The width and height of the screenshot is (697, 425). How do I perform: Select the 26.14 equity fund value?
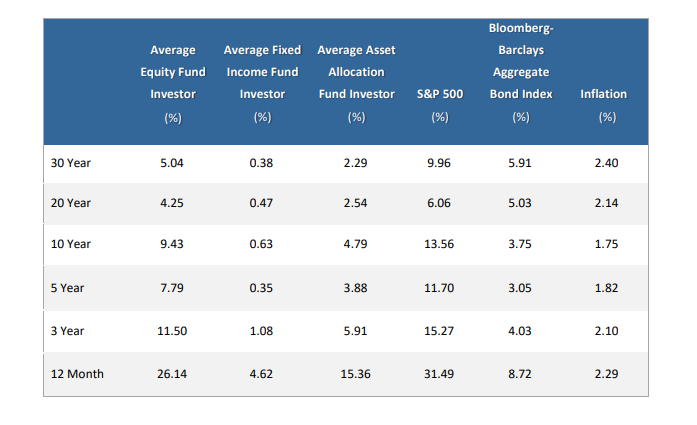[x=173, y=374]
